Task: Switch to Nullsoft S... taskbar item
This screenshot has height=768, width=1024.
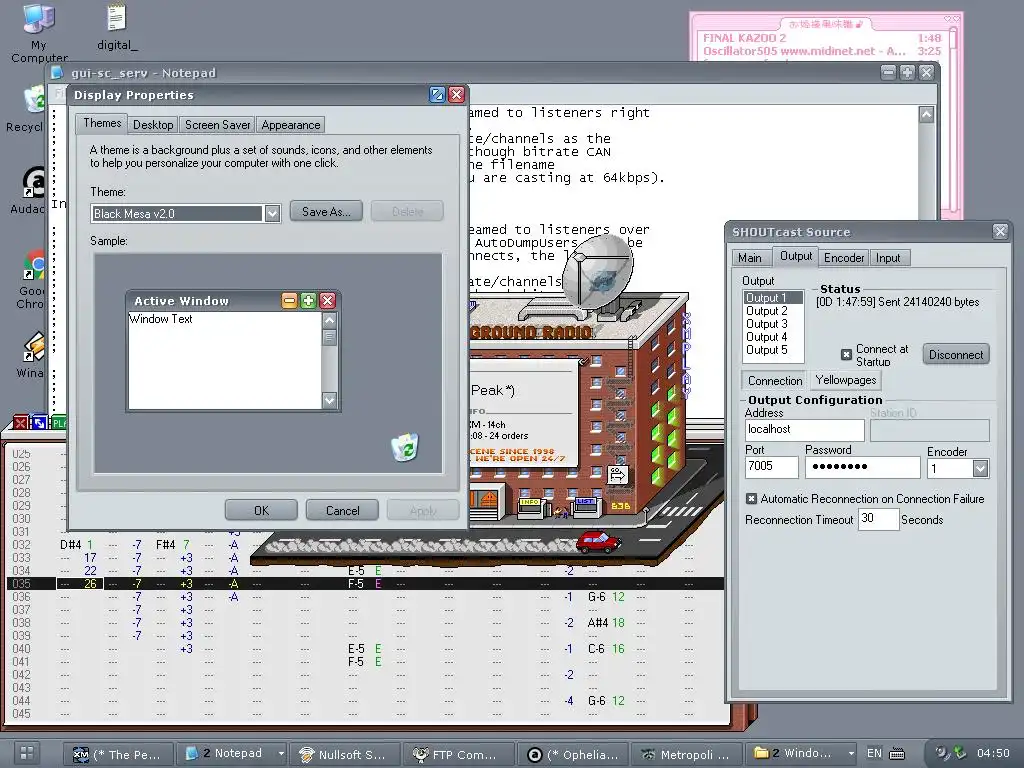Action: pos(344,754)
